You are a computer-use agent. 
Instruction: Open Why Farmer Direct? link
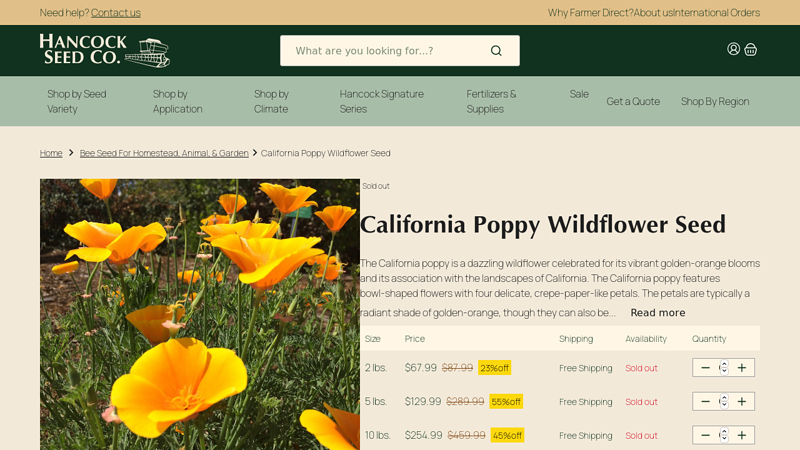click(x=590, y=13)
